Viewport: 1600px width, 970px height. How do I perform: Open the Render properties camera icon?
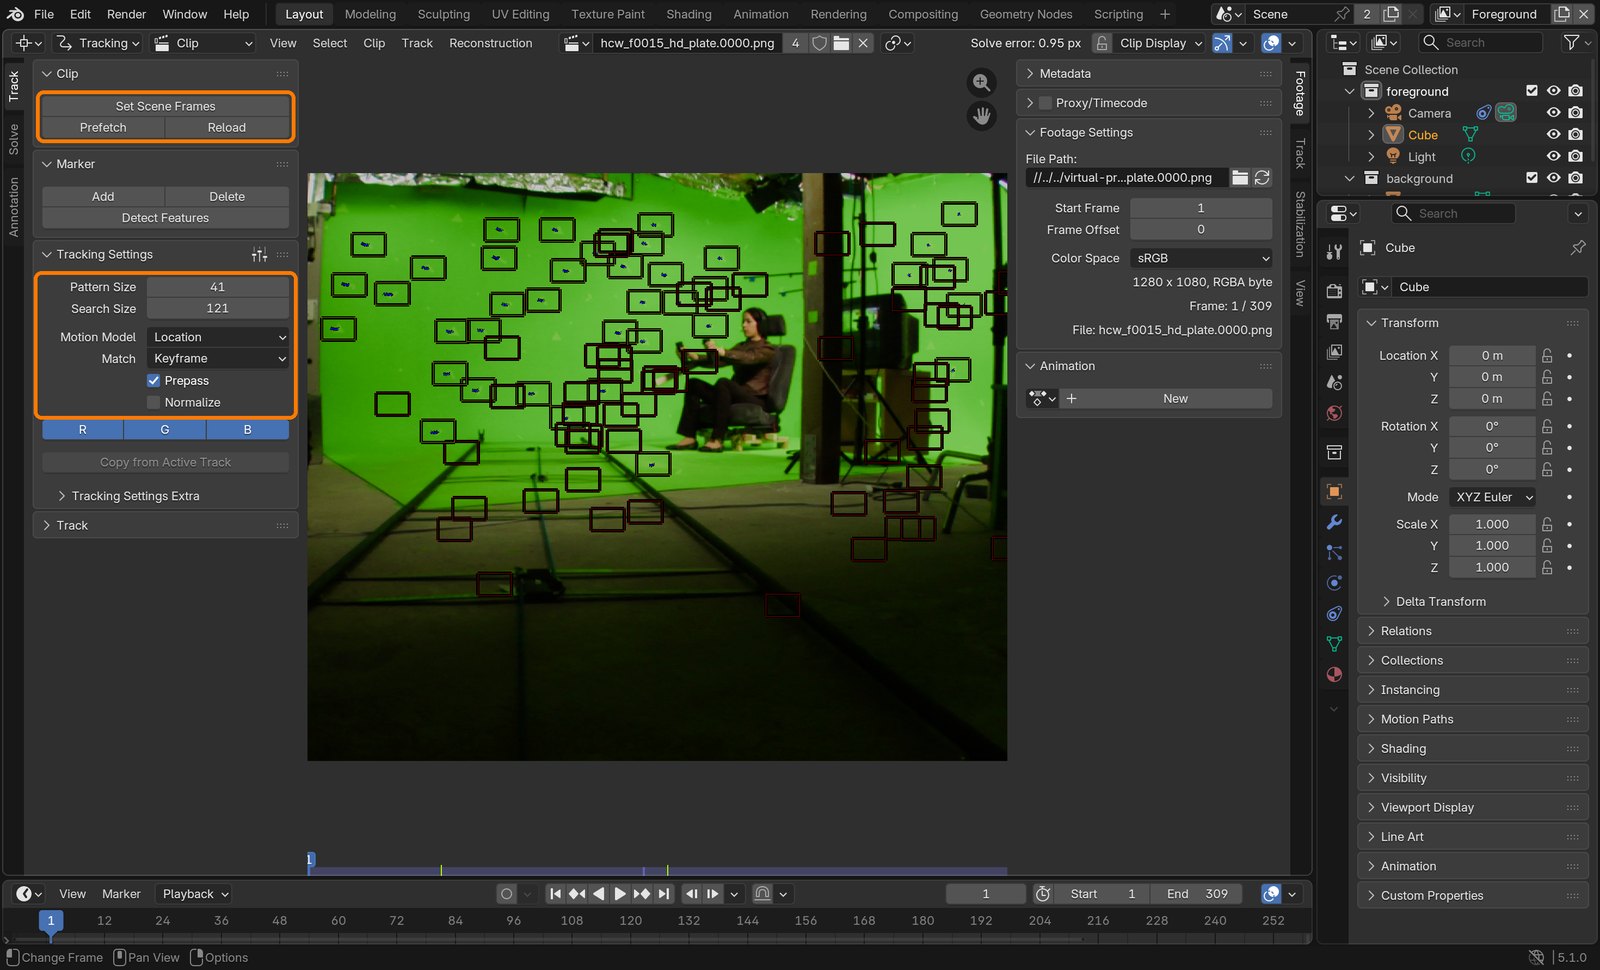click(1334, 291)
